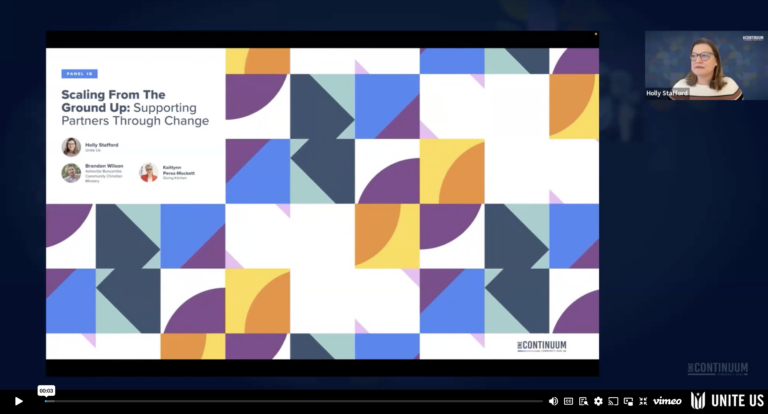Open the Vimeo logo link

pos(667,401)
